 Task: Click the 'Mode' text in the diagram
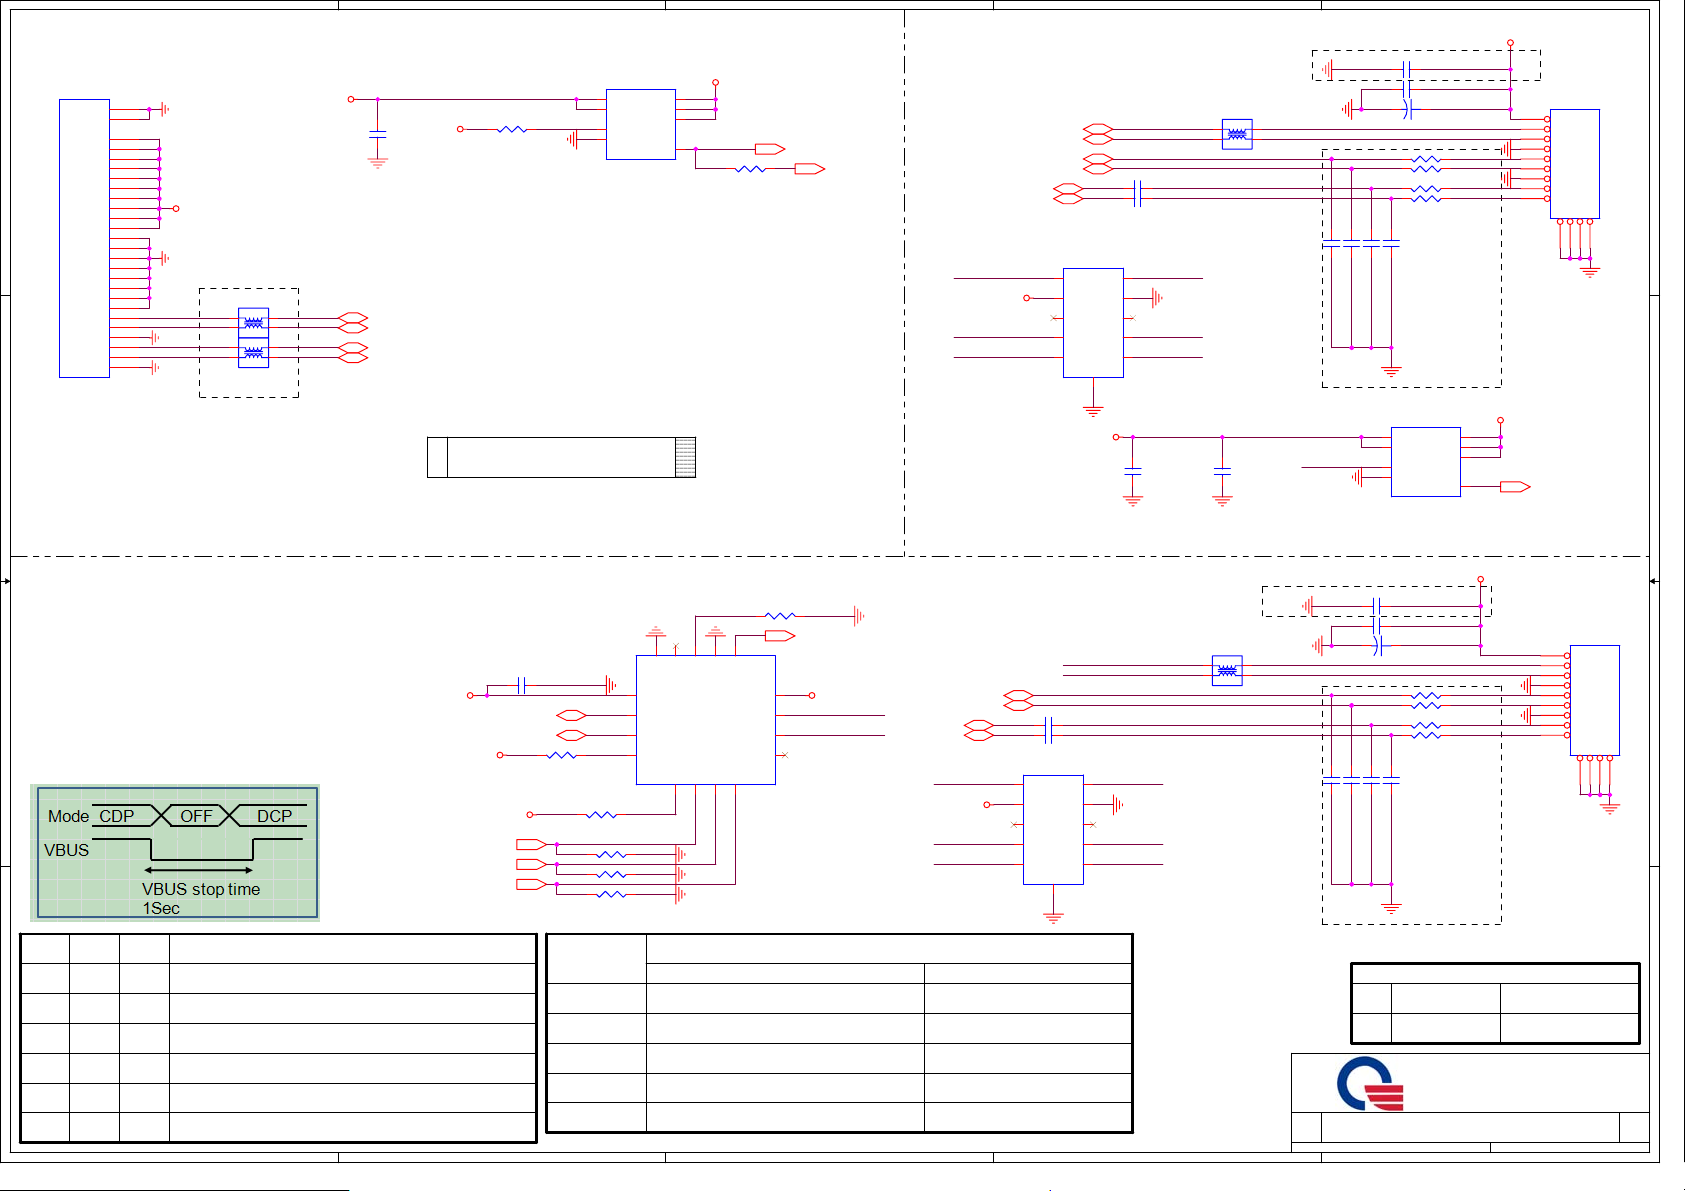coord(68,816)
